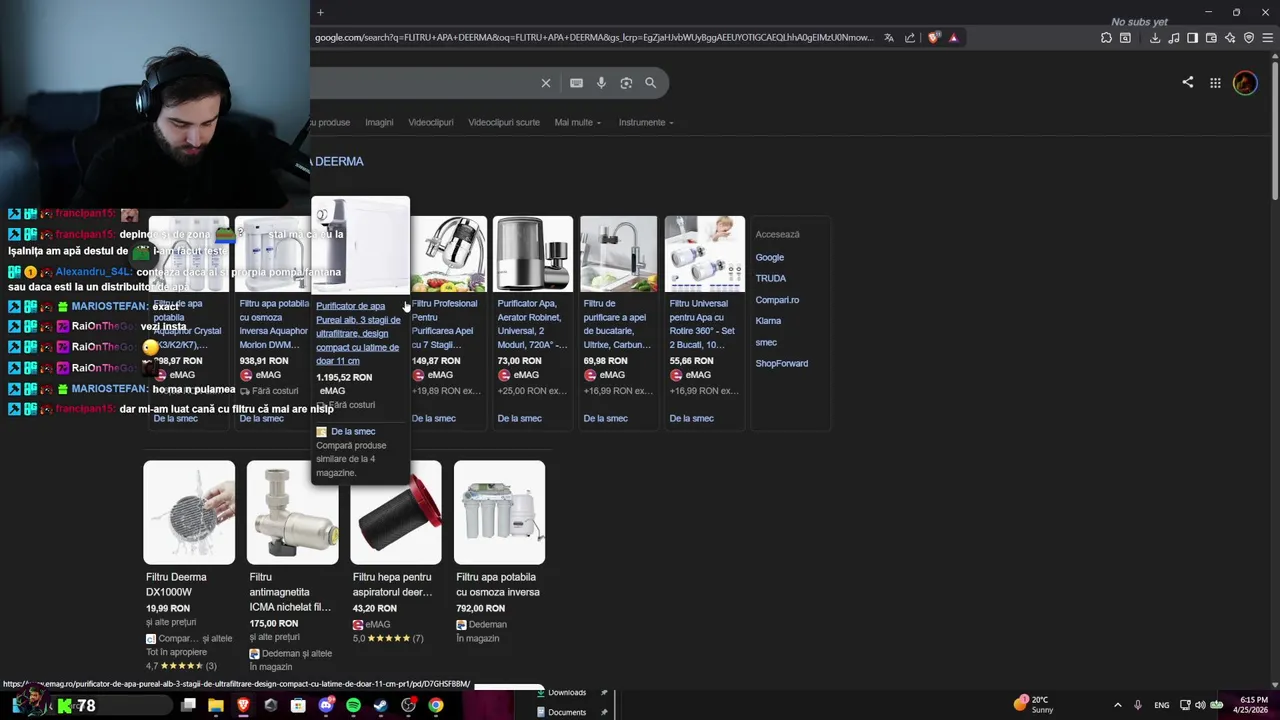Open the Google account avatar
This screenshot has height=720, width=1280.
coord(1245,83)
